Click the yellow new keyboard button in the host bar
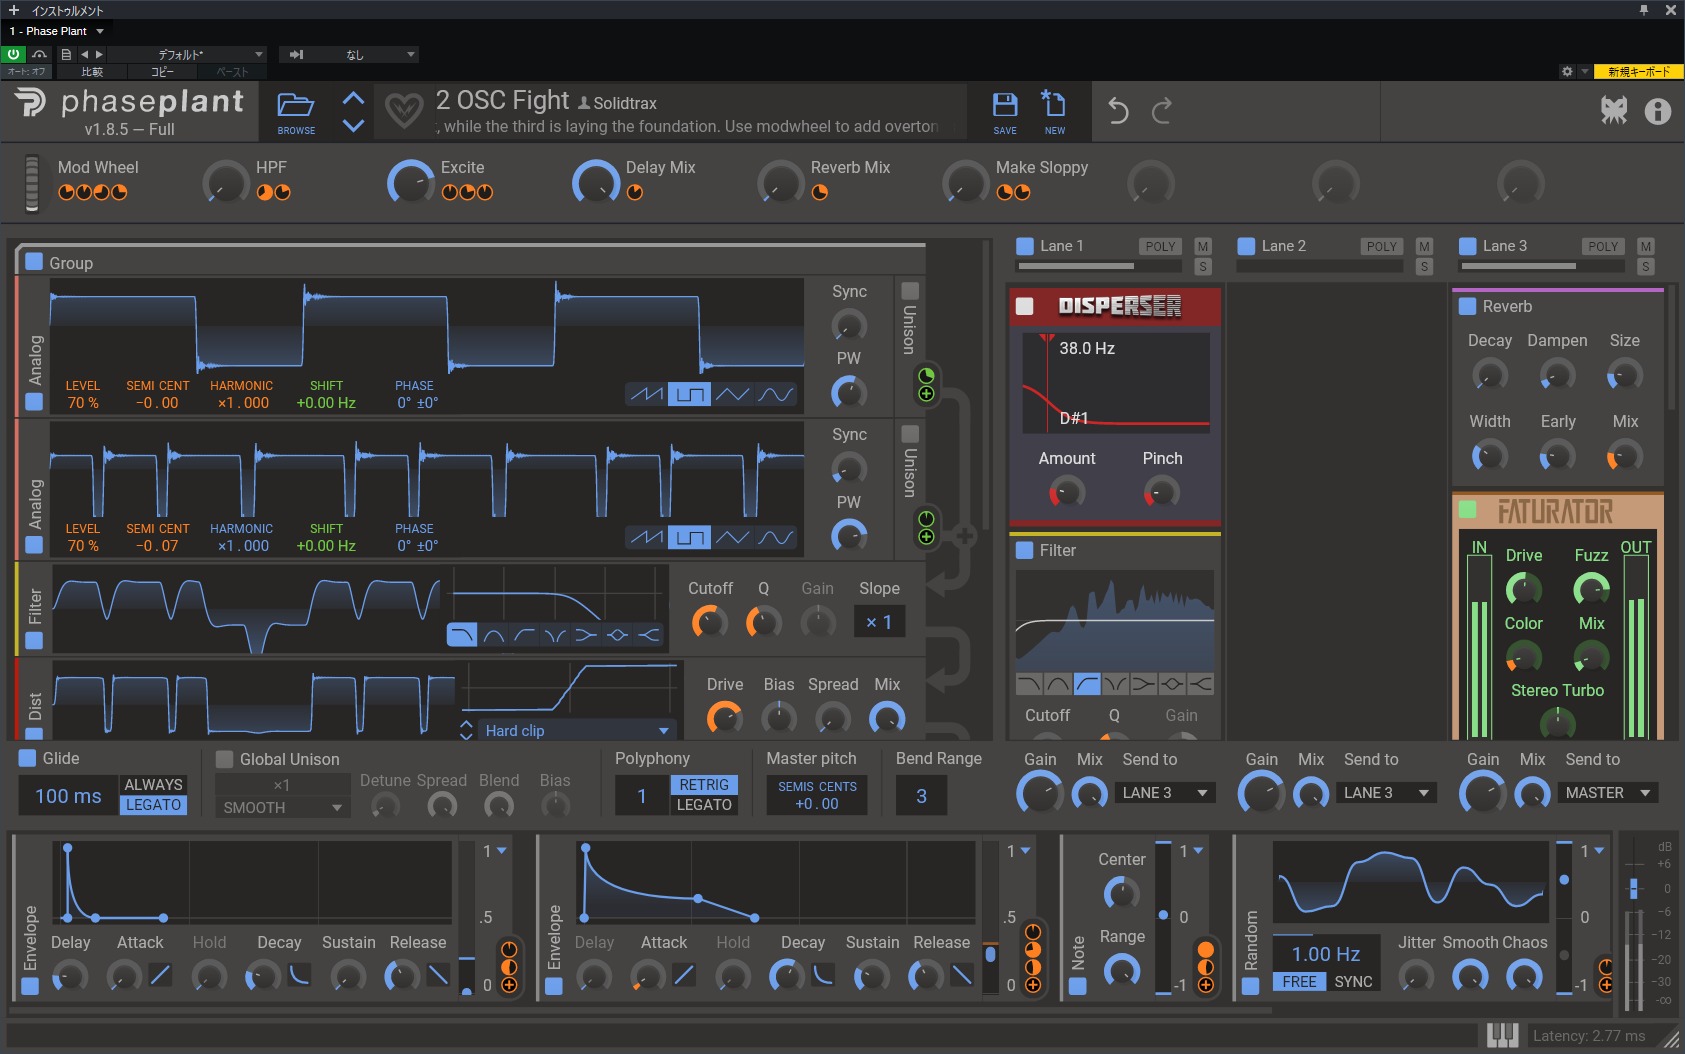Viewport: 1685px width, 1054px height. [x=1638, y=72]
